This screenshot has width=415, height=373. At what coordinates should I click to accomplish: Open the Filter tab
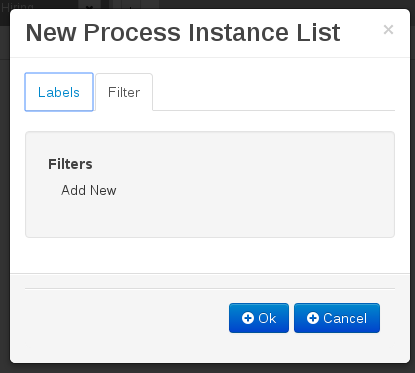(124, 92)
